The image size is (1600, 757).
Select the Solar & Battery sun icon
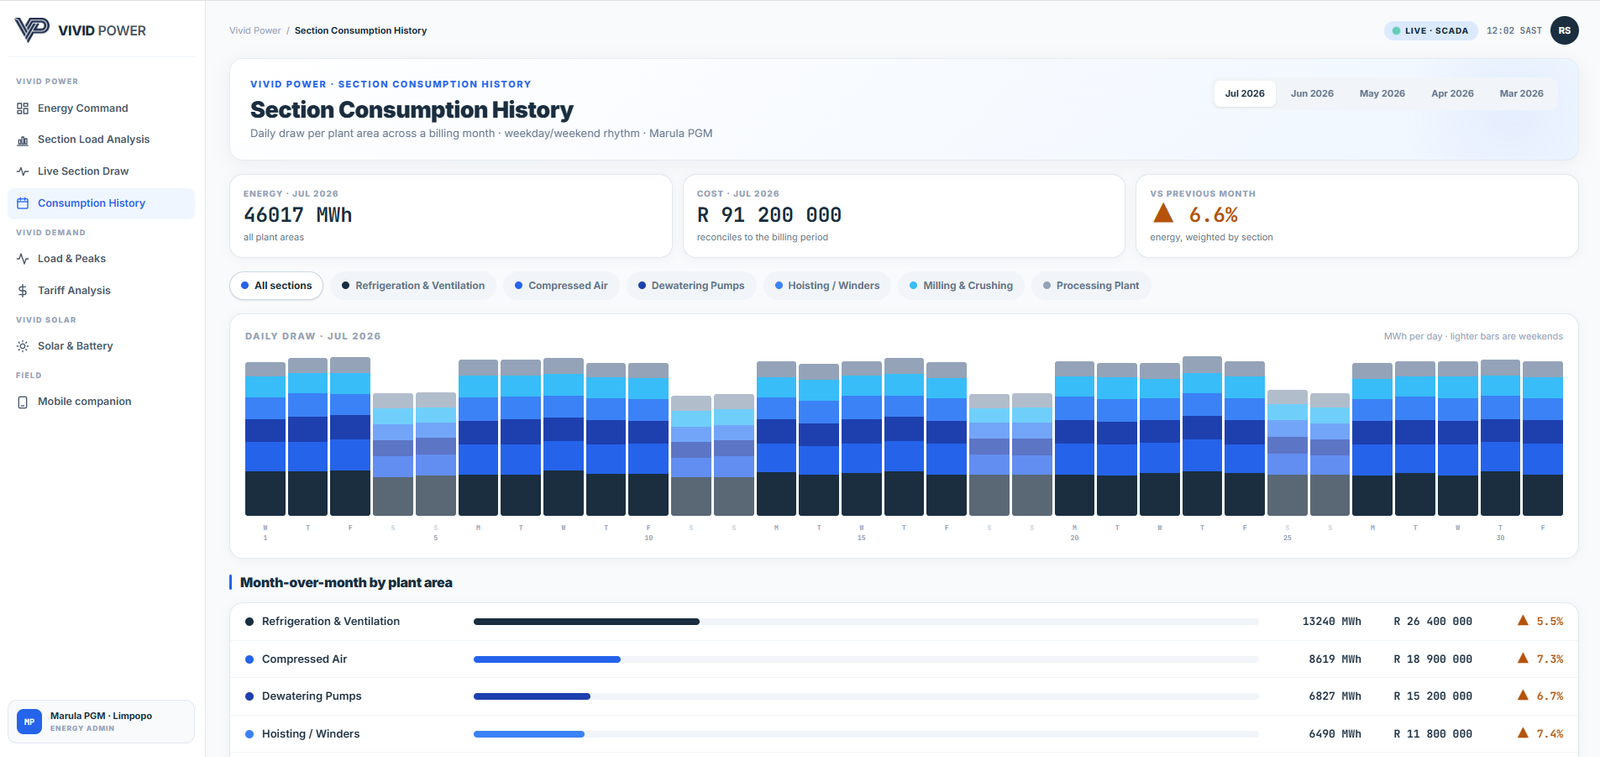[x=23, y=346]
